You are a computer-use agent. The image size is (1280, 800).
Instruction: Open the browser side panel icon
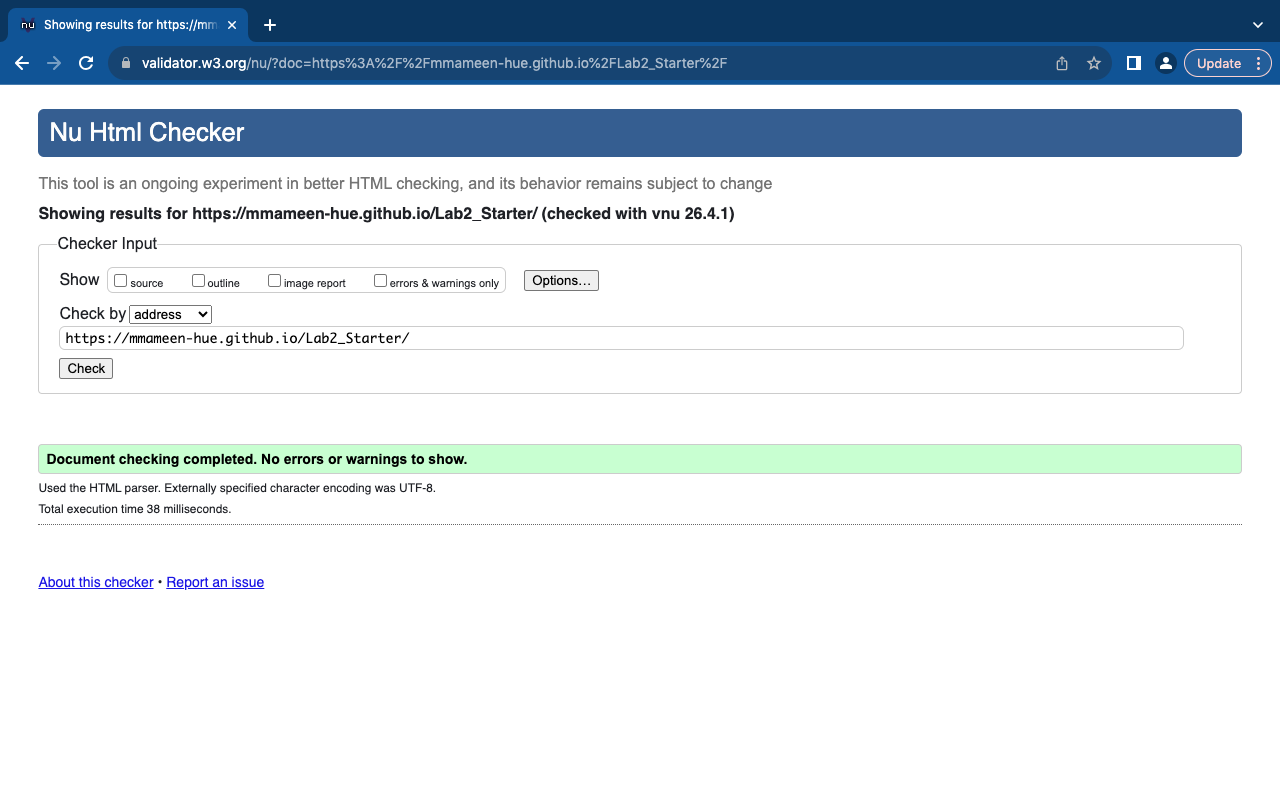pyautogui.click(x=1133, y=63)
